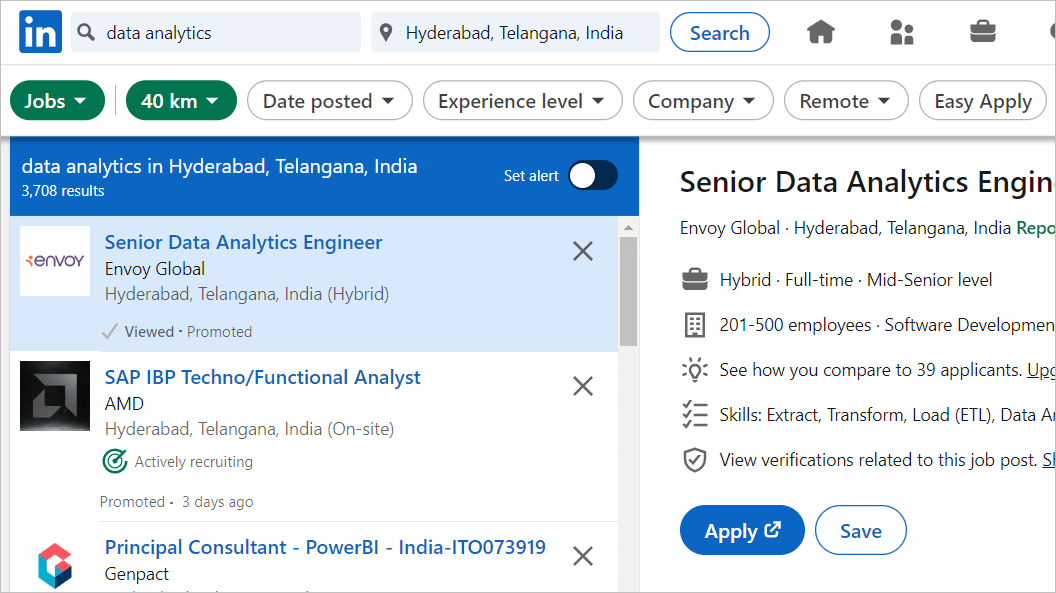Expand the Experience level filter
Screen dimensions: 1056x593
pyautogui.click(x=522, y=100)
